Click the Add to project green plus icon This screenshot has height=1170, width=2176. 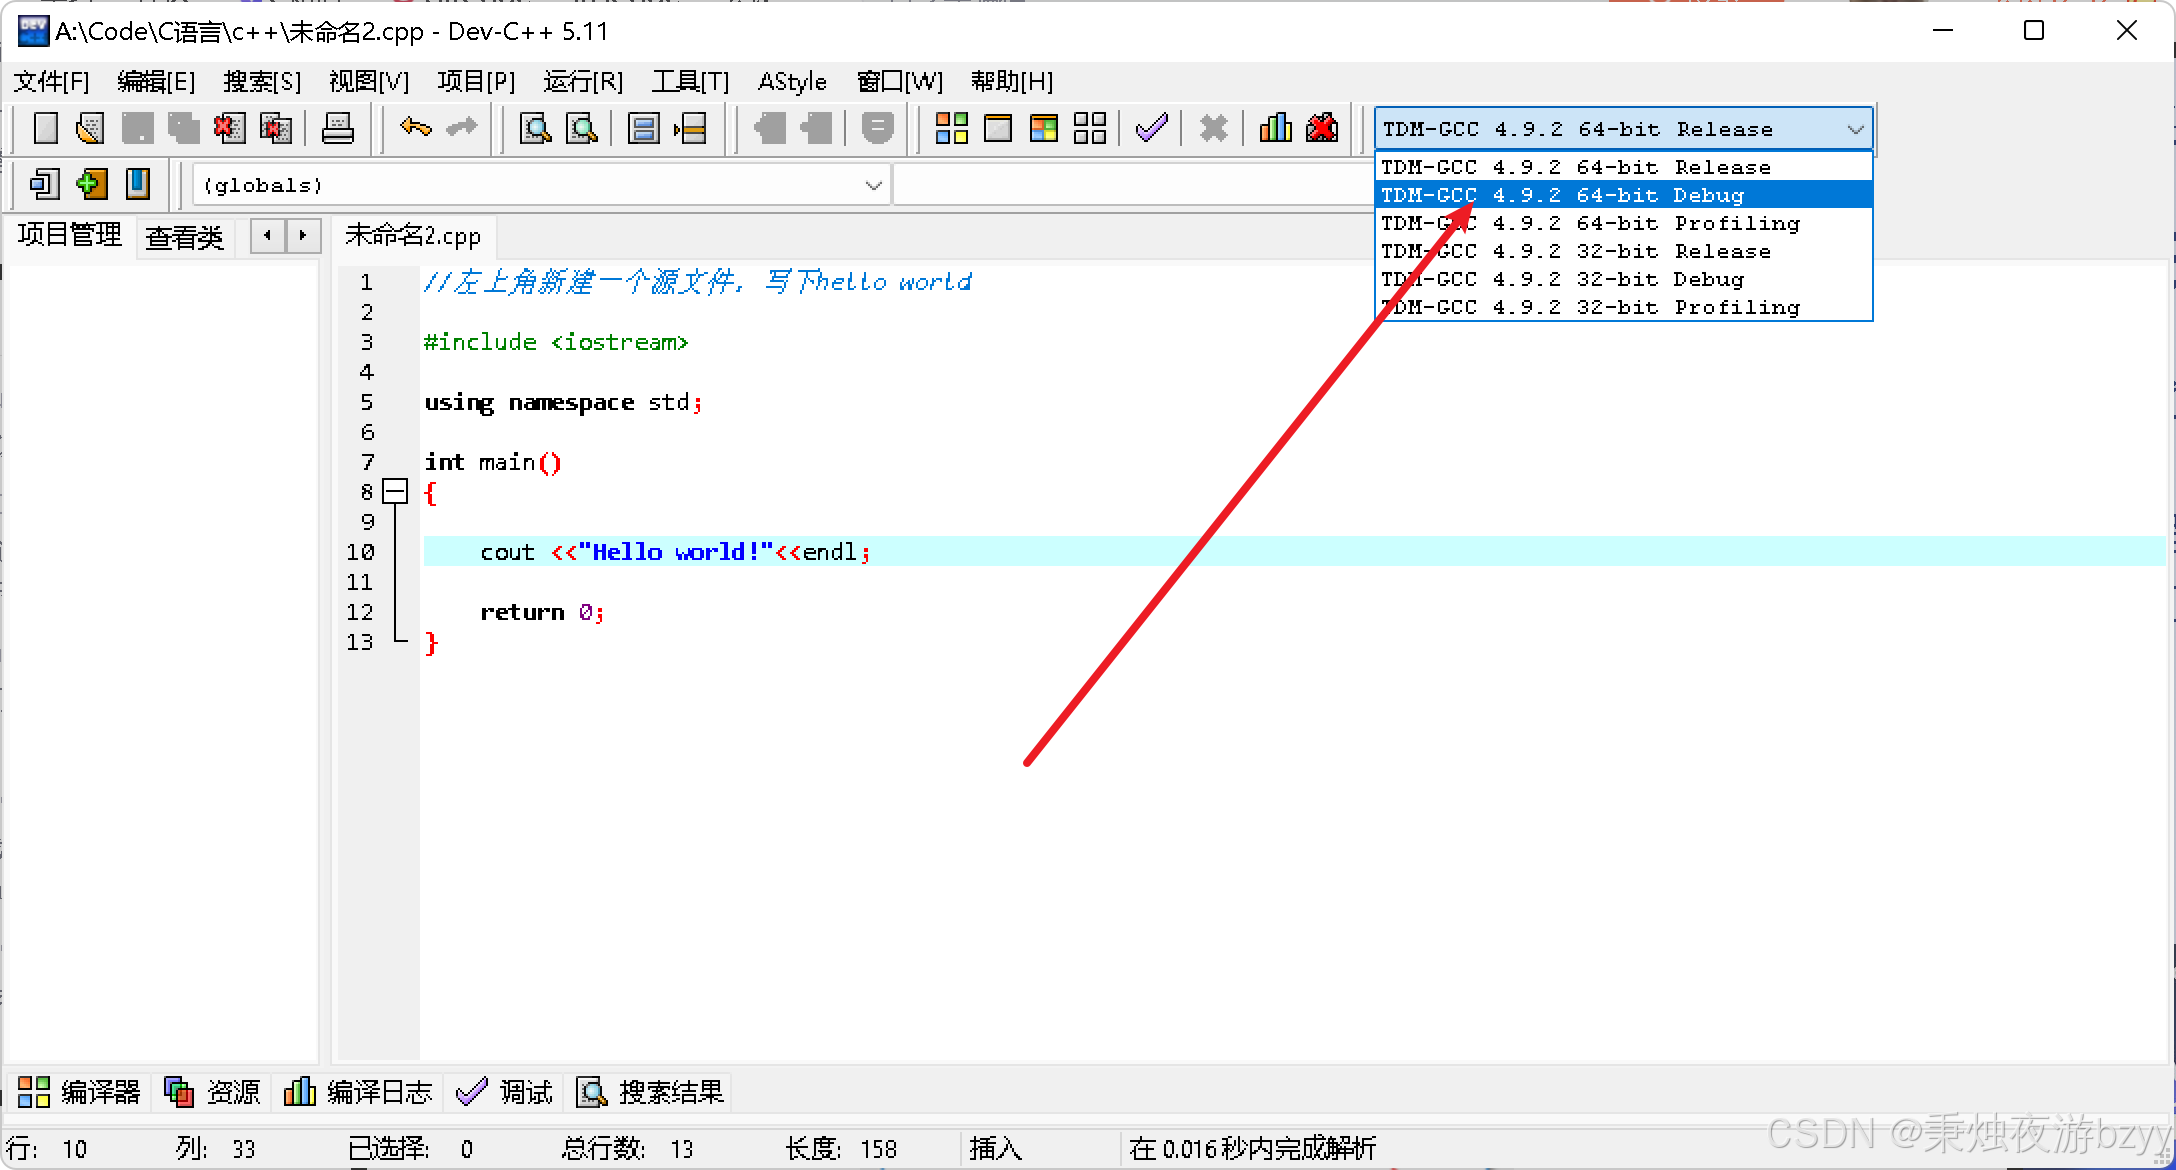pyautogui.click(x=91, y=184)
